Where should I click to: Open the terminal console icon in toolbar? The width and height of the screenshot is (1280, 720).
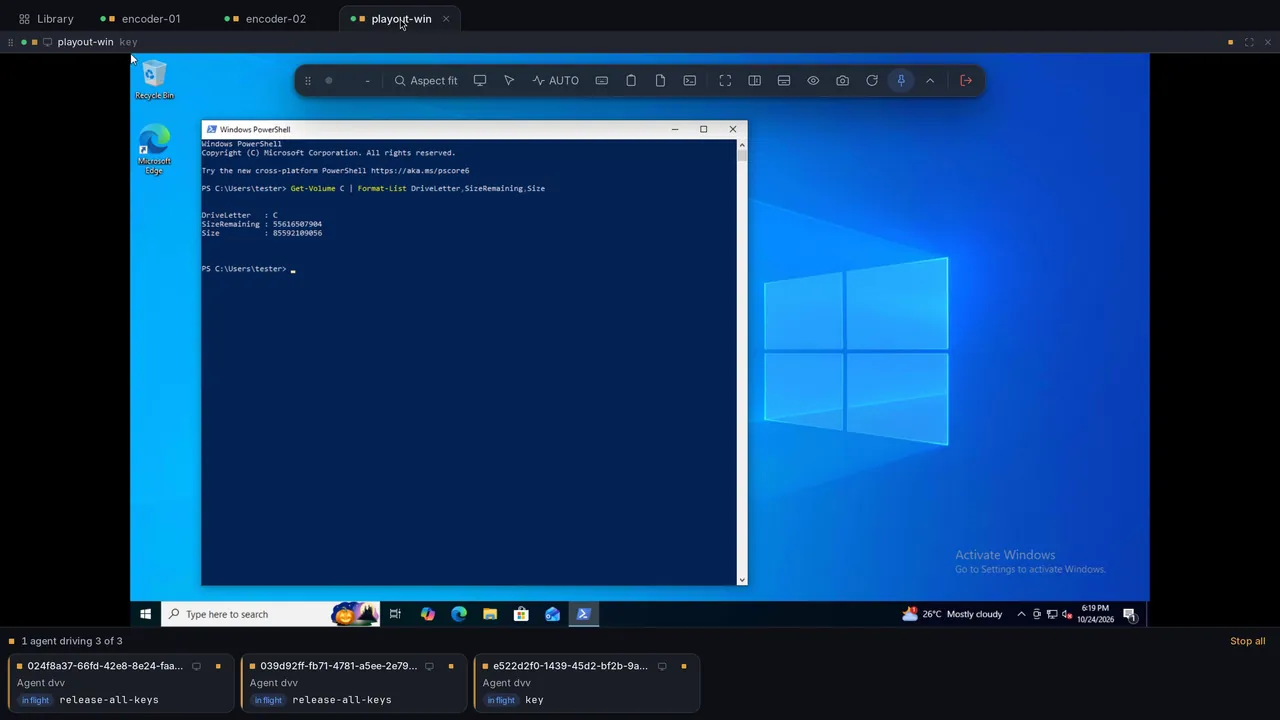coord(690,81)
